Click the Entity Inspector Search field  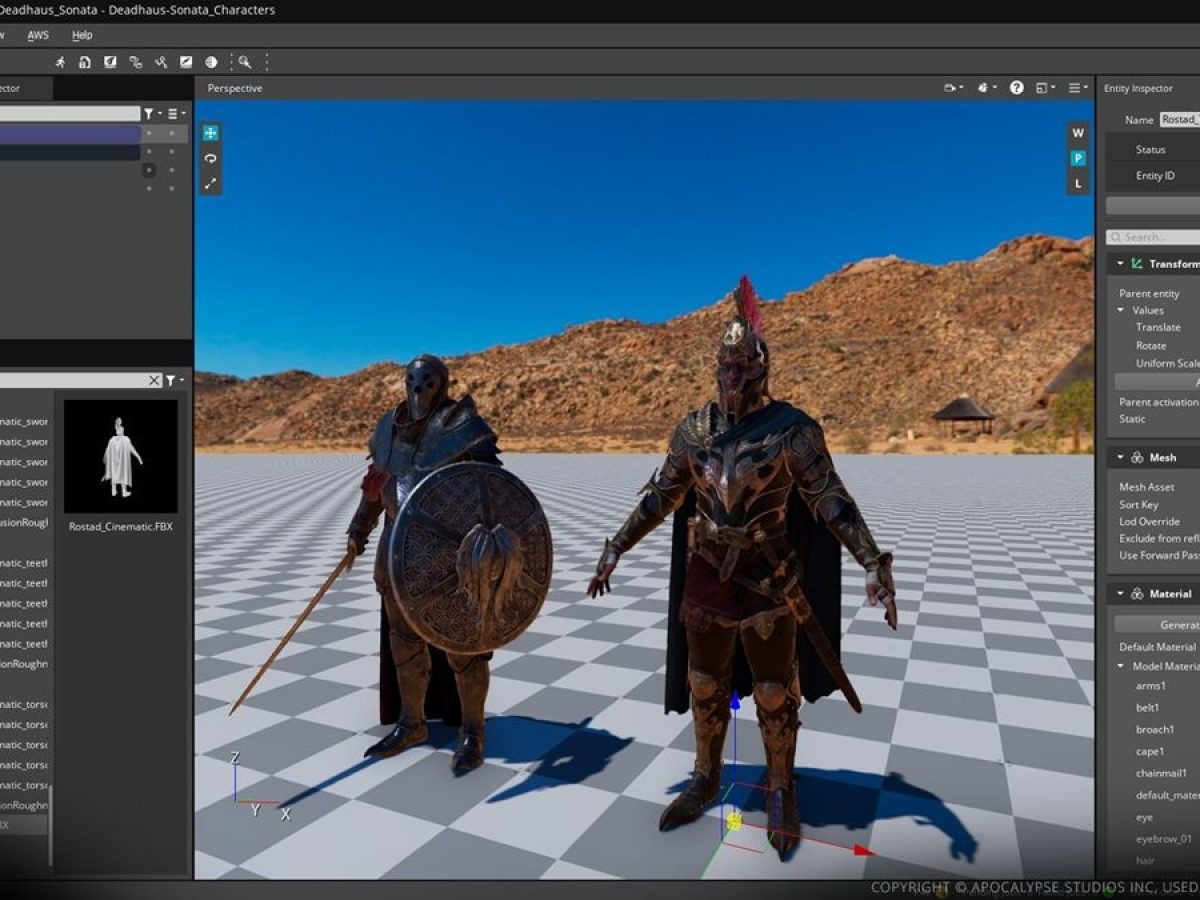(1153, 237)
